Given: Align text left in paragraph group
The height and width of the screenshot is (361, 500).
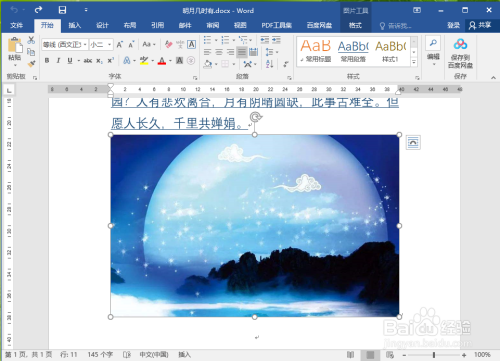Looking at the screenshot, I should [207, 52].
